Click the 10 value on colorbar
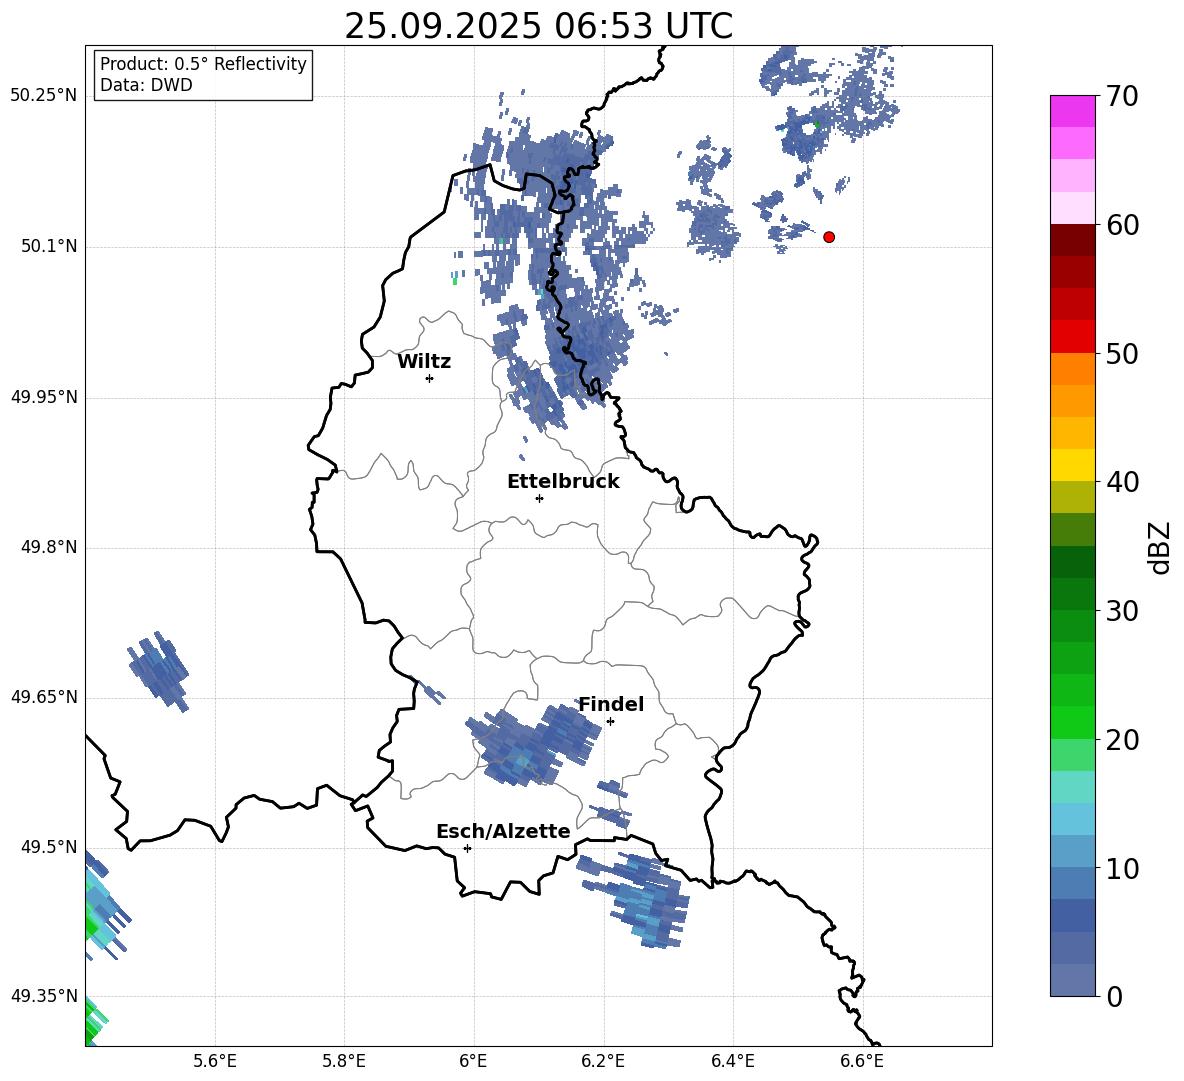 (1122, 868)
